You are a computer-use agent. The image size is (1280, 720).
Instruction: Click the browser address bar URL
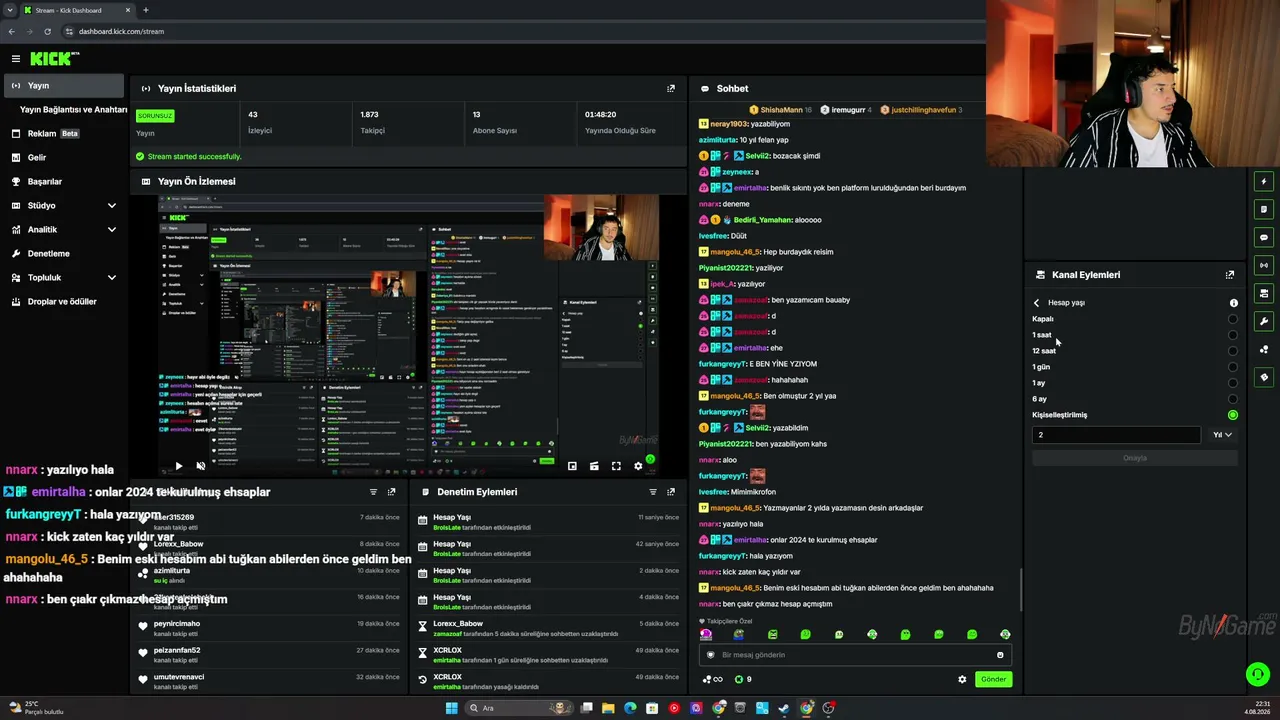pos(122,31)
